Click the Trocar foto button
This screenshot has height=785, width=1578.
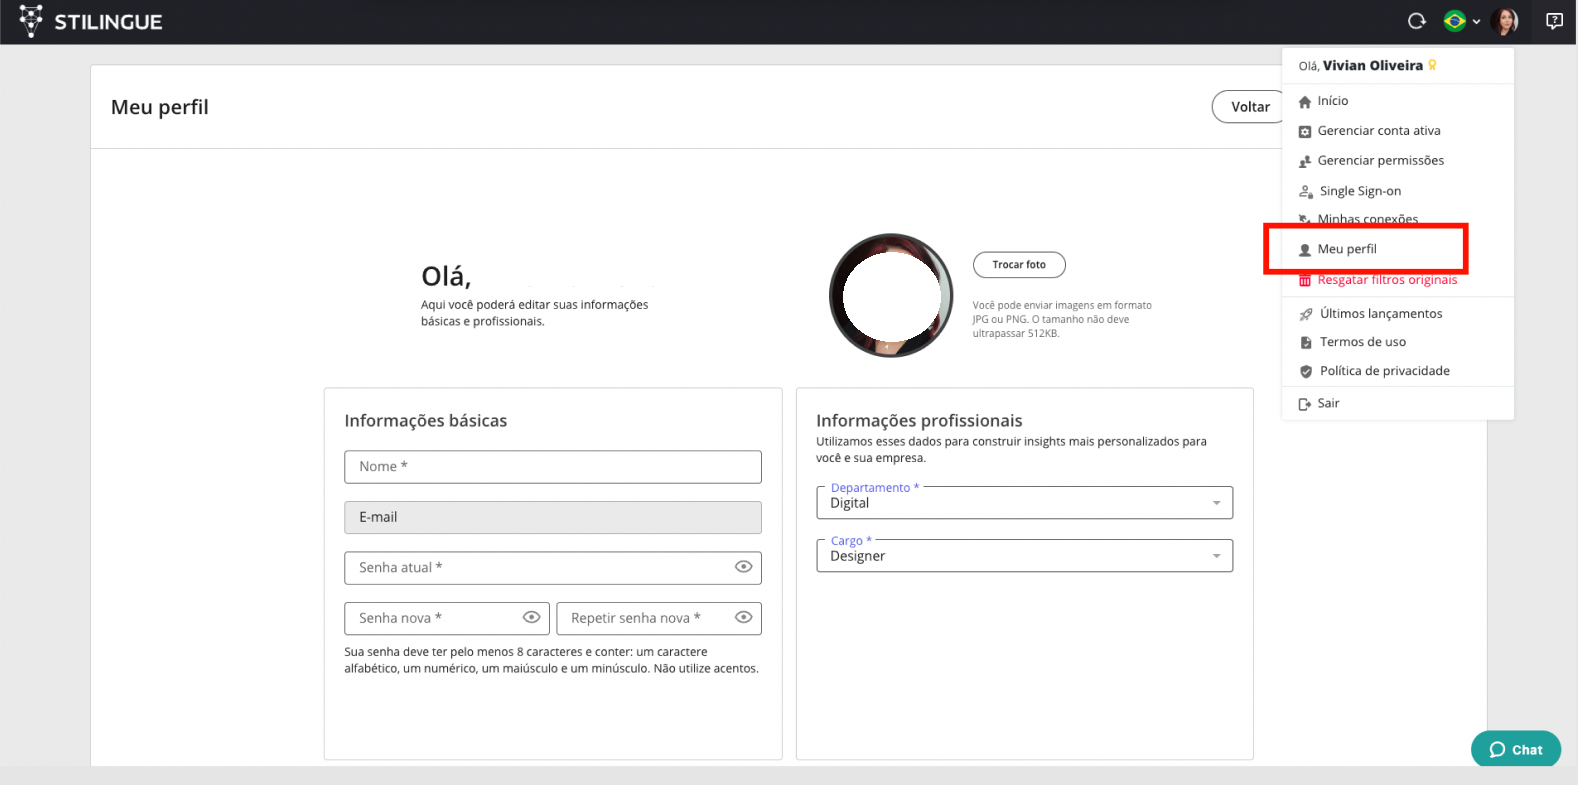[1018, 265]
